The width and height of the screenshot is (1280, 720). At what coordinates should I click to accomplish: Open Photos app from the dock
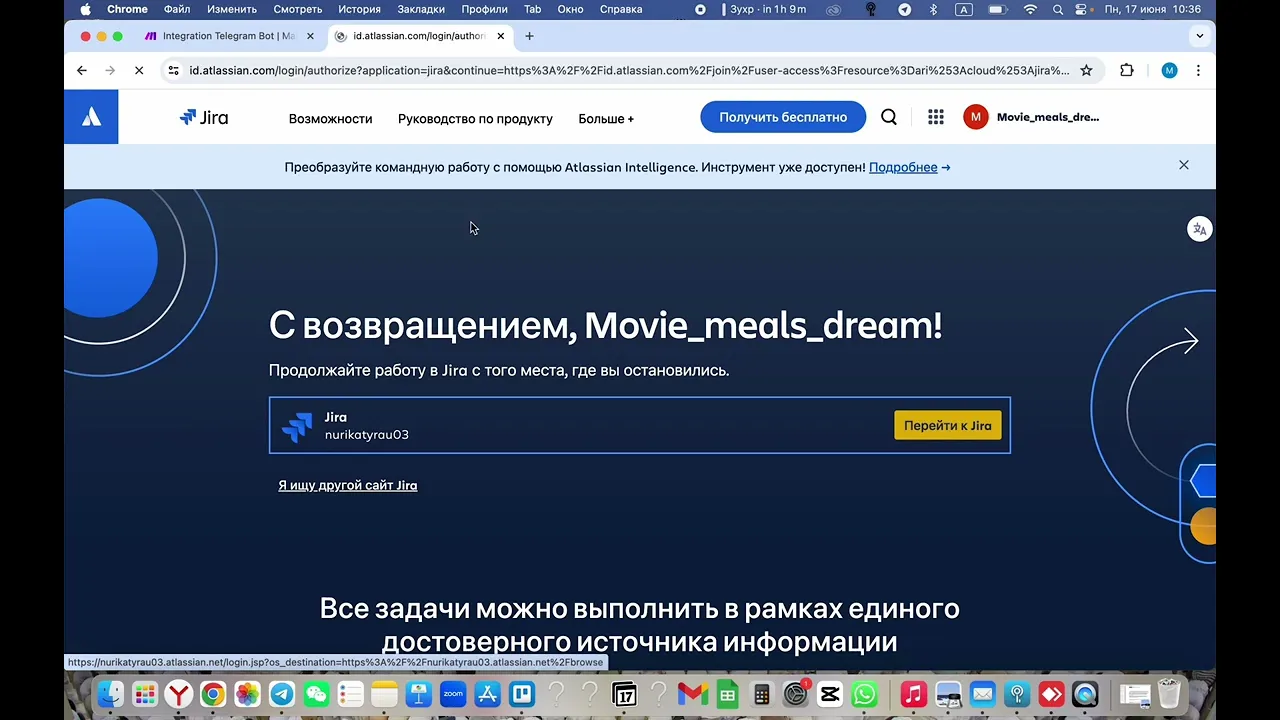coord(247,693)
